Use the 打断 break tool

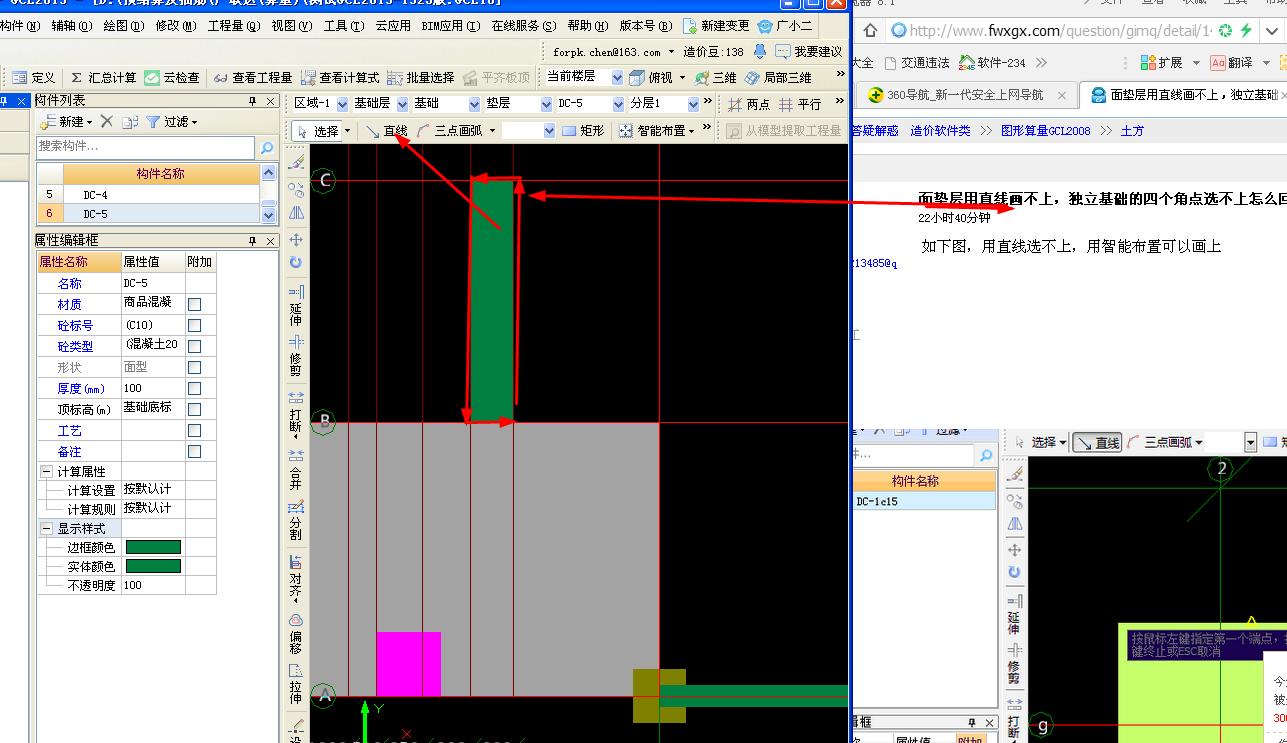click(296, 412)
